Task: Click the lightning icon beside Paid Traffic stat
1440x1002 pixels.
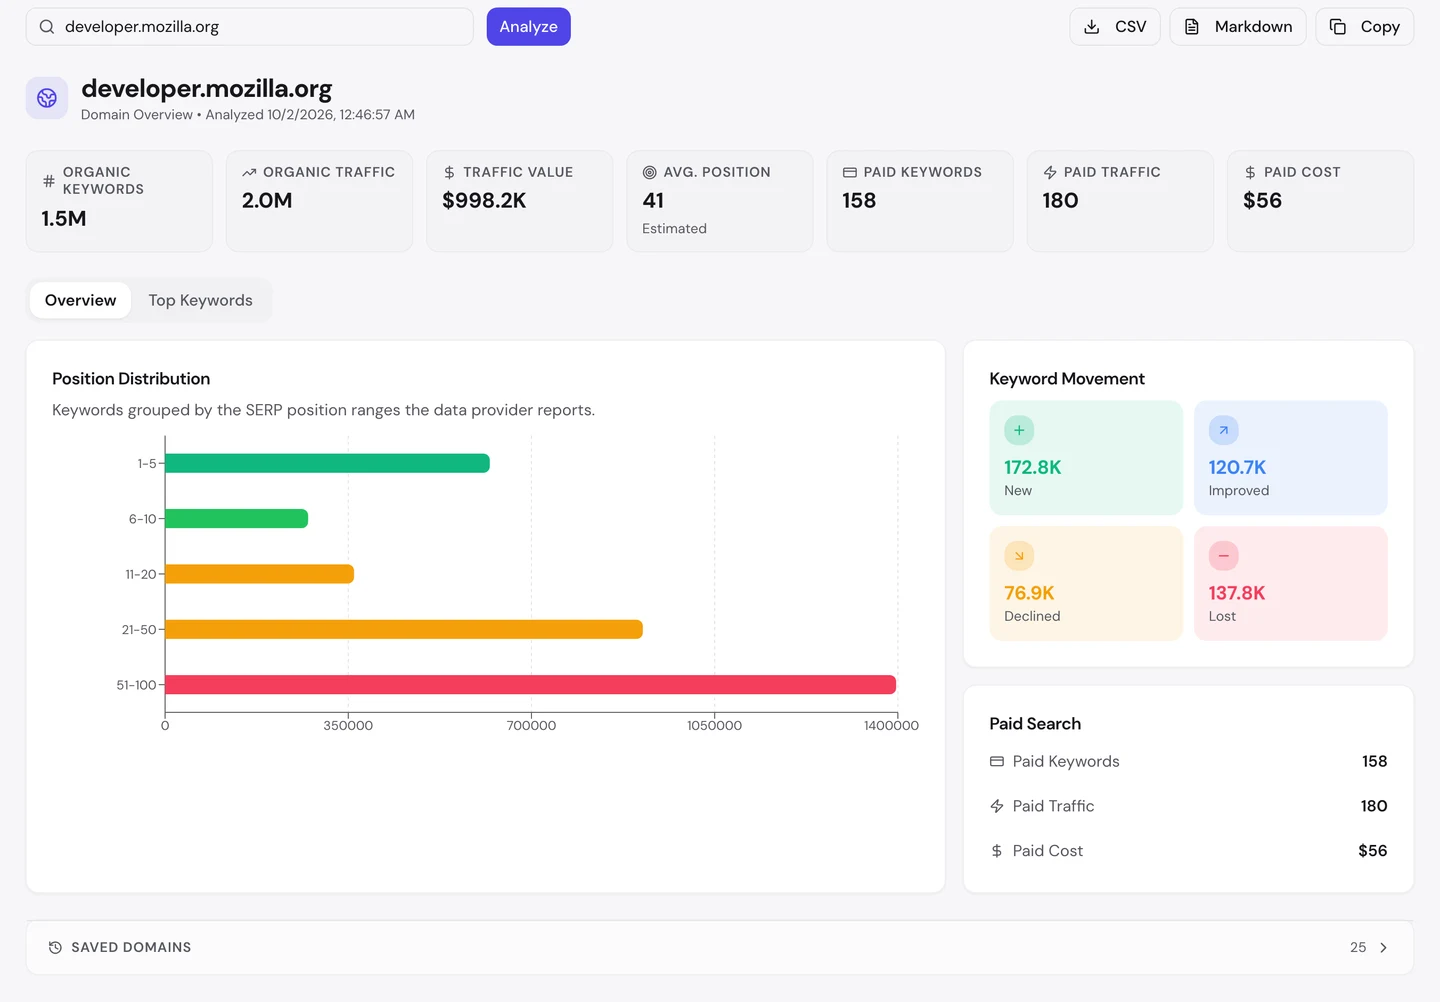Action: (1050, 173)
